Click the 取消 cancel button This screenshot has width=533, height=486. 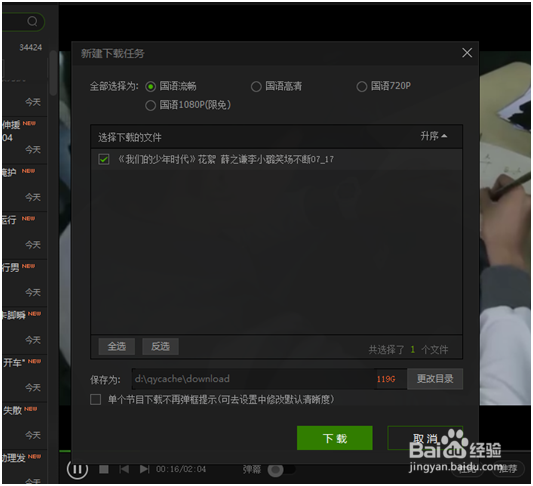tap(425, 438)
